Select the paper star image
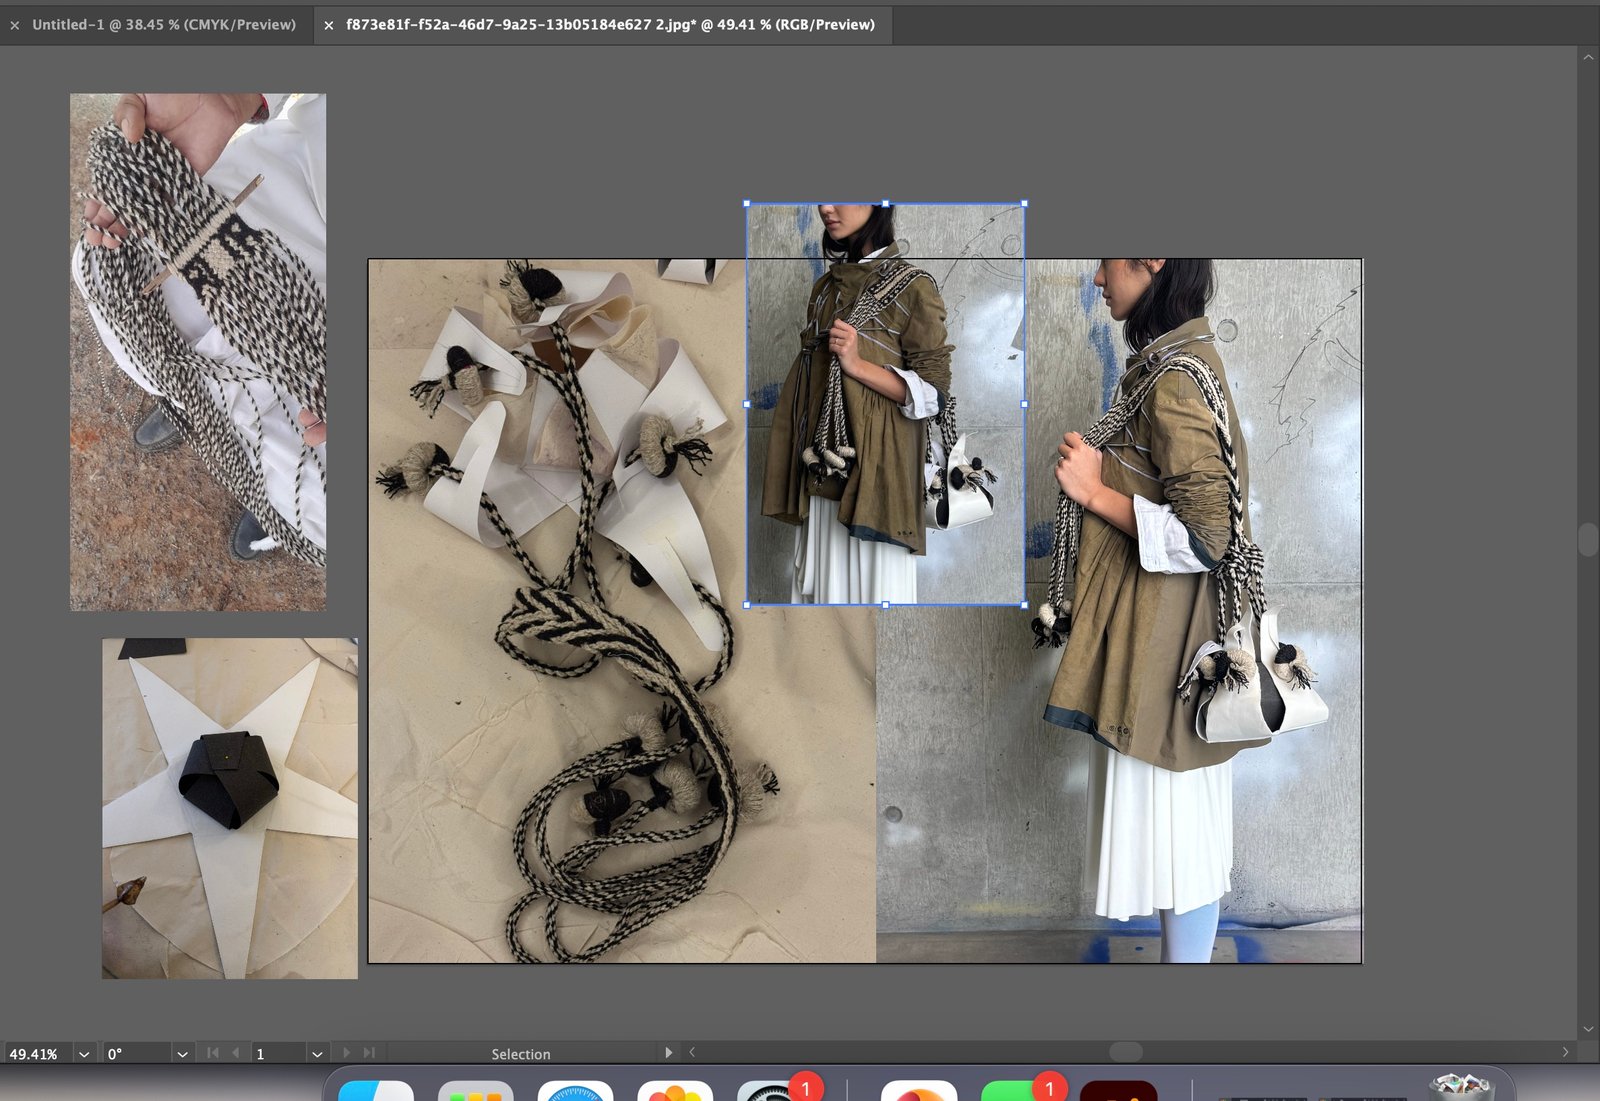Screen dimensions: 1600x1101 pos(230,808)
